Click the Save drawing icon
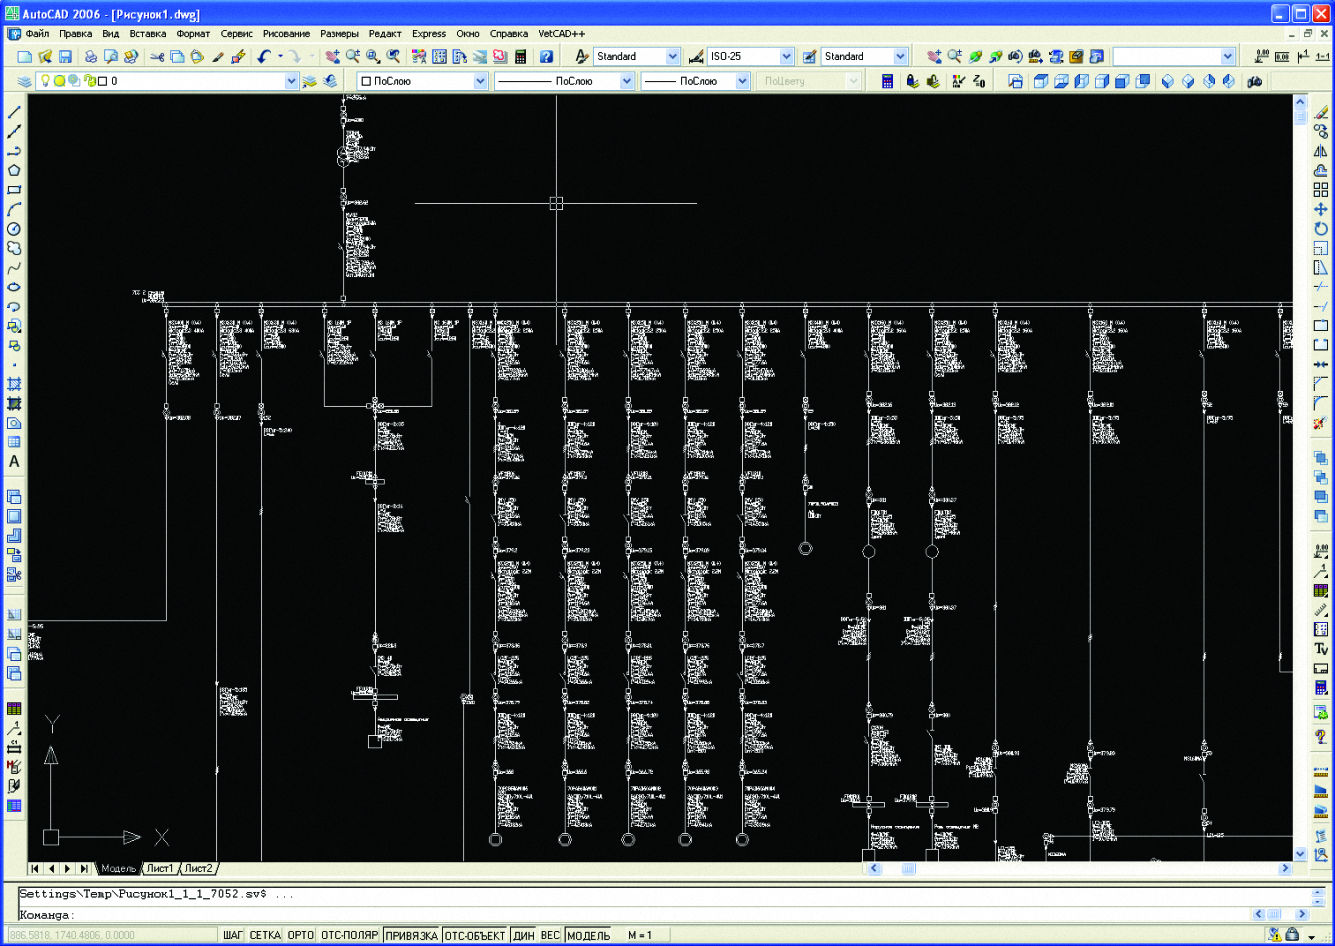Viewport: 1335px width, 946px height. (x=65, y=57)
